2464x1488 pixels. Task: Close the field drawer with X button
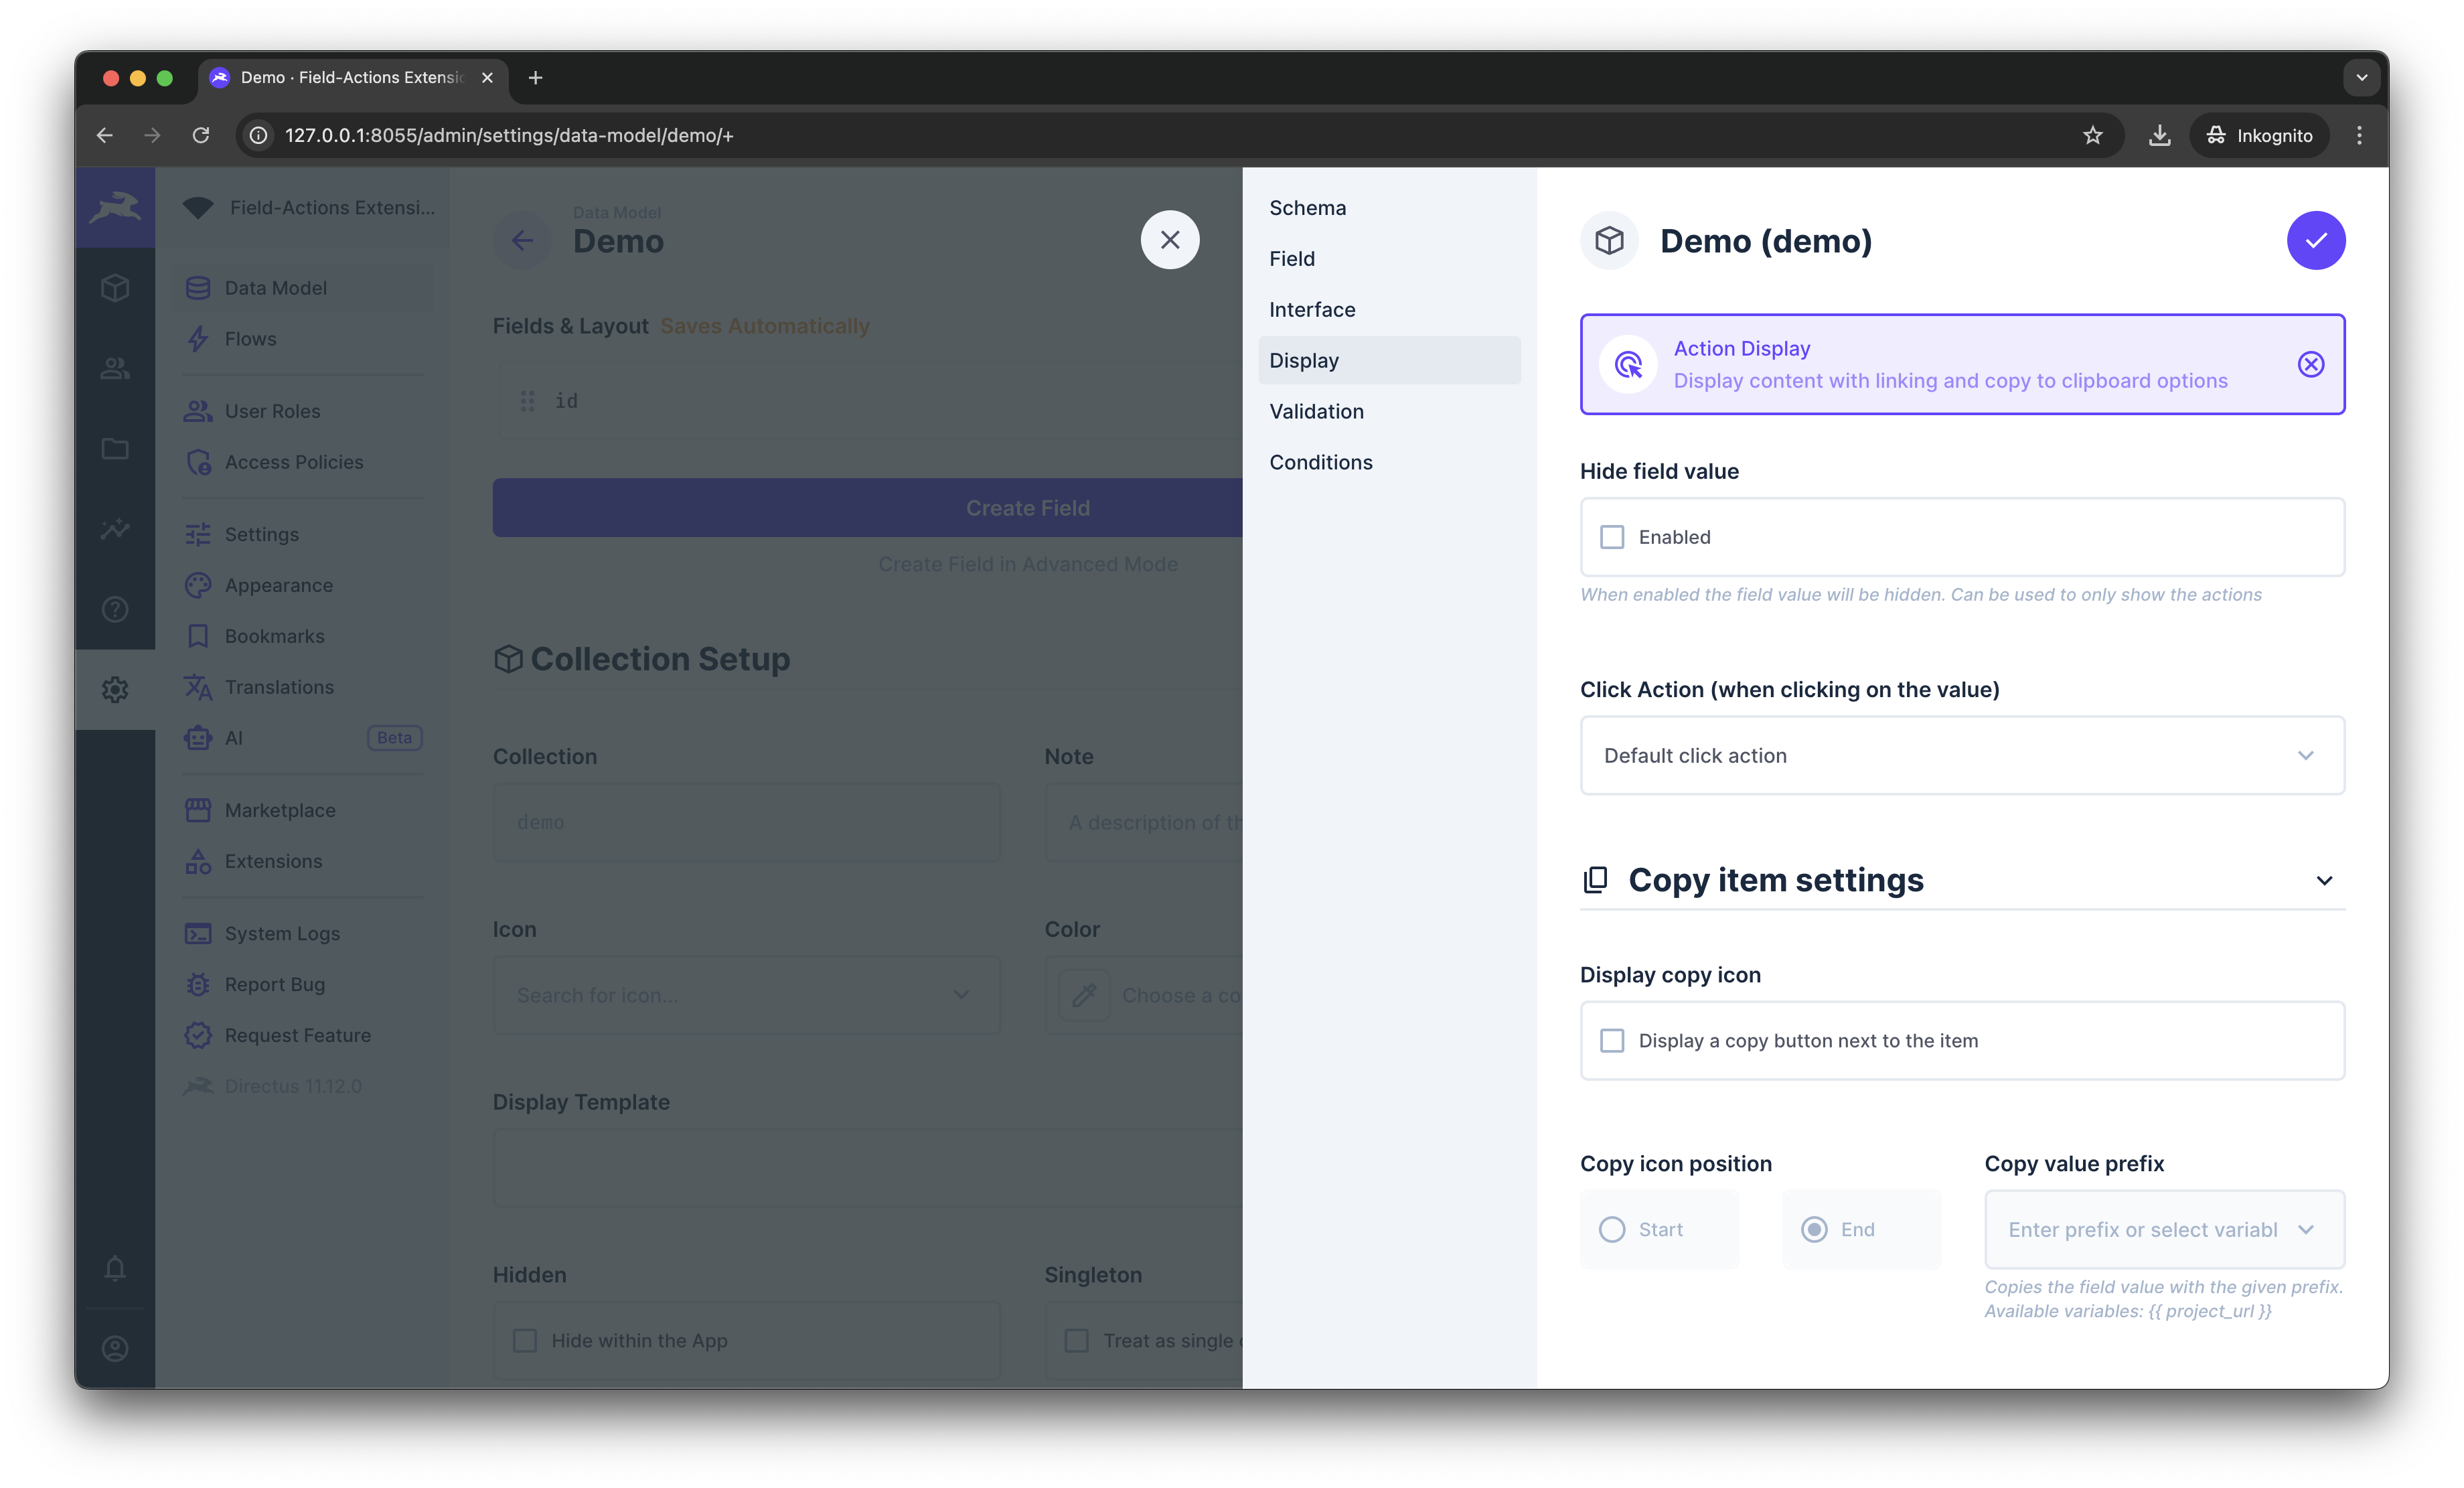pyautogui.click(x=1169, y=240)
